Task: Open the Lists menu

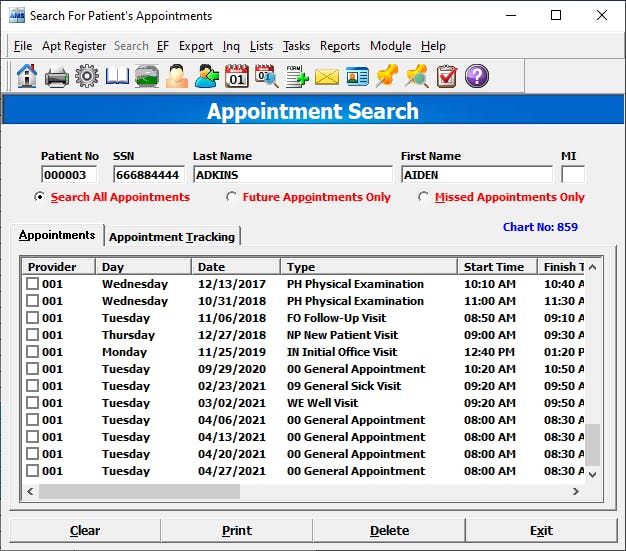Action: point(261,46)
